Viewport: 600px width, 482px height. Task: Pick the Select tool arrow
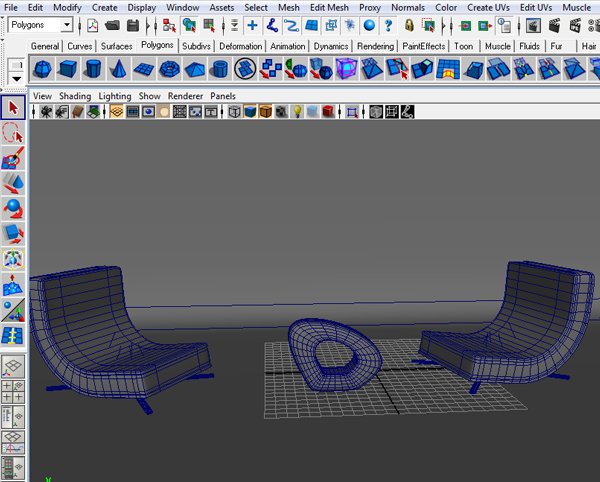click(x=14, y=107)
